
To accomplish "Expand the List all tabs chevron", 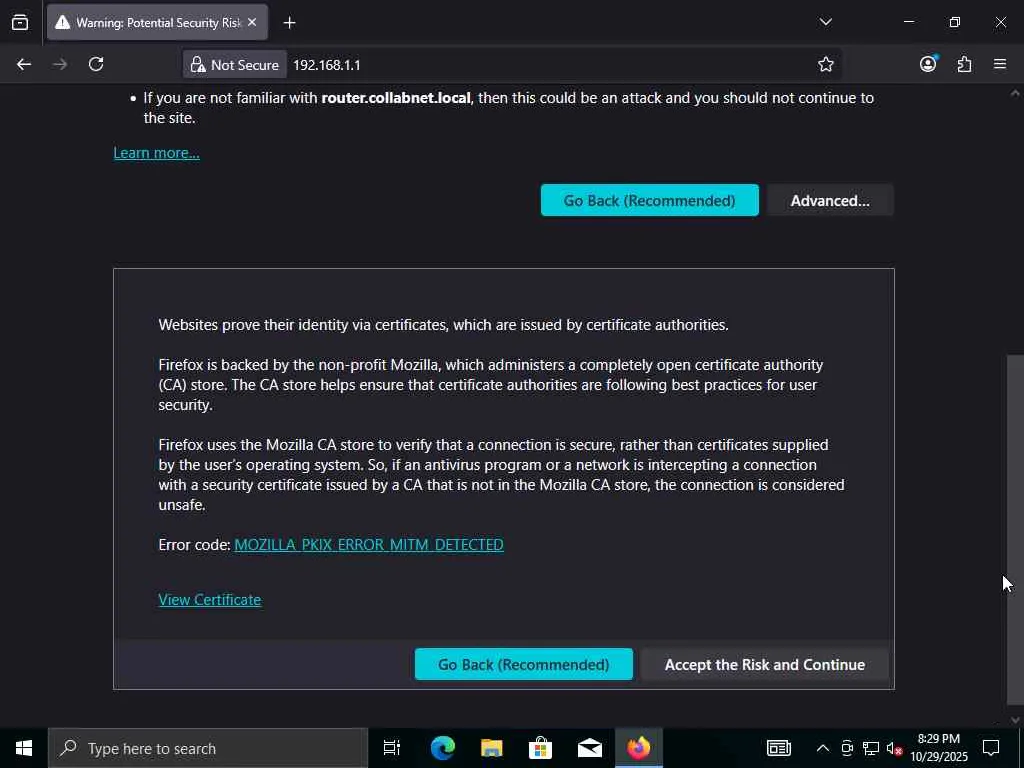I will tap(825, 22).
